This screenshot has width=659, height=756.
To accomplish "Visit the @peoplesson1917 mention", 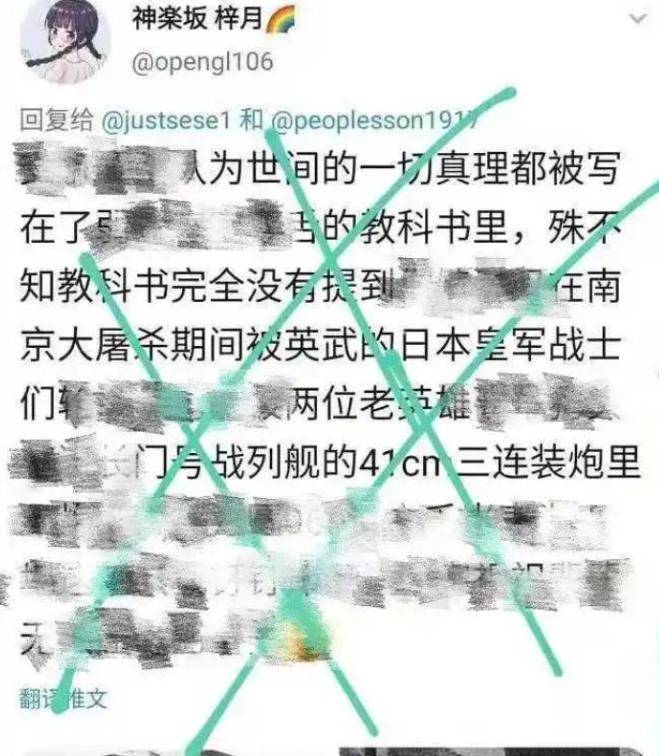I will tap(376, 121).
